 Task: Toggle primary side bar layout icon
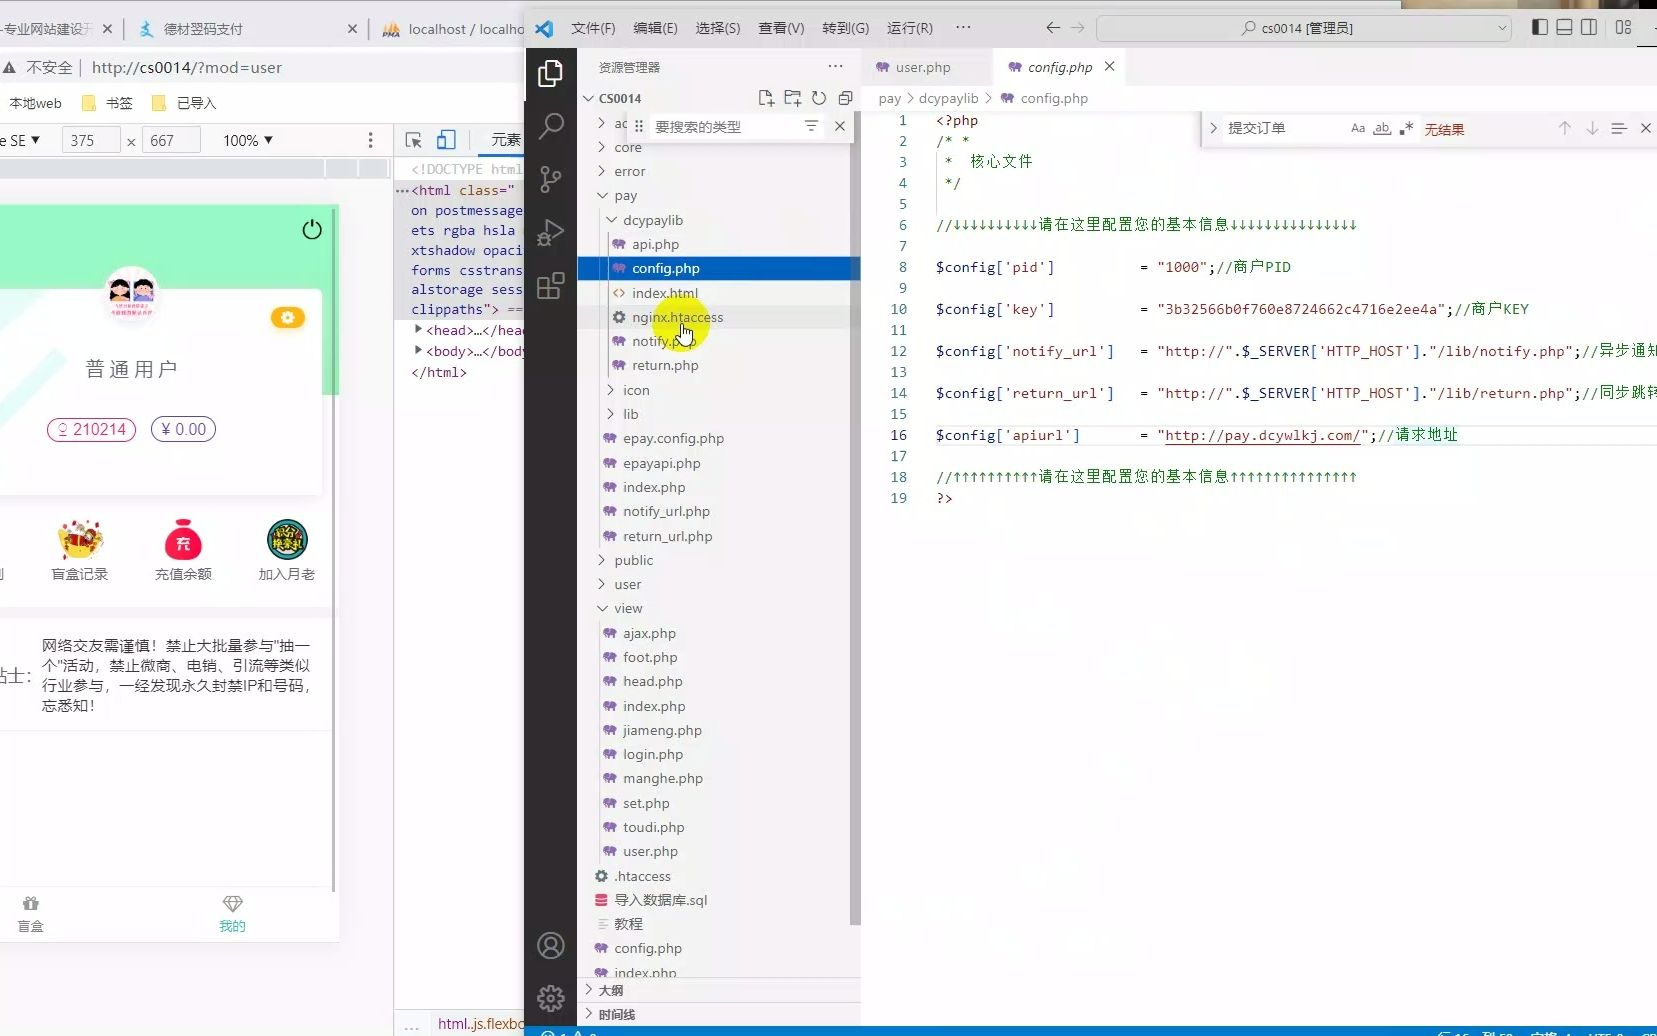1540,27
